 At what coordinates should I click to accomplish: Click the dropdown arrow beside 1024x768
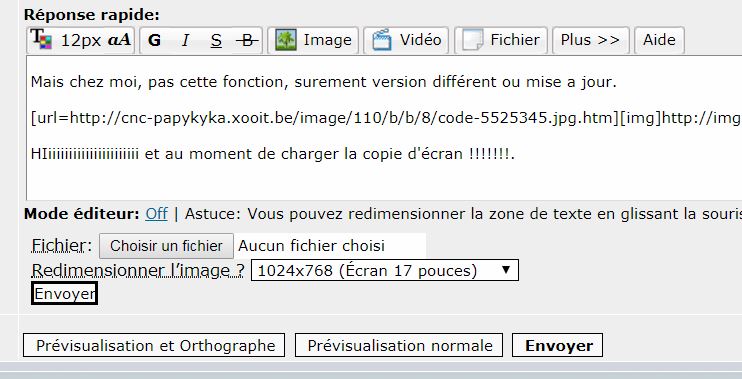pyautogui.click(x=506, y=270)
